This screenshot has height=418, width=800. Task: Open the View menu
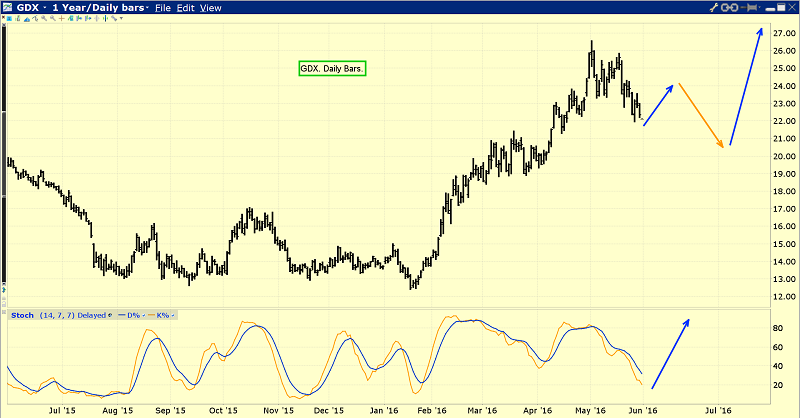point(210,8)
